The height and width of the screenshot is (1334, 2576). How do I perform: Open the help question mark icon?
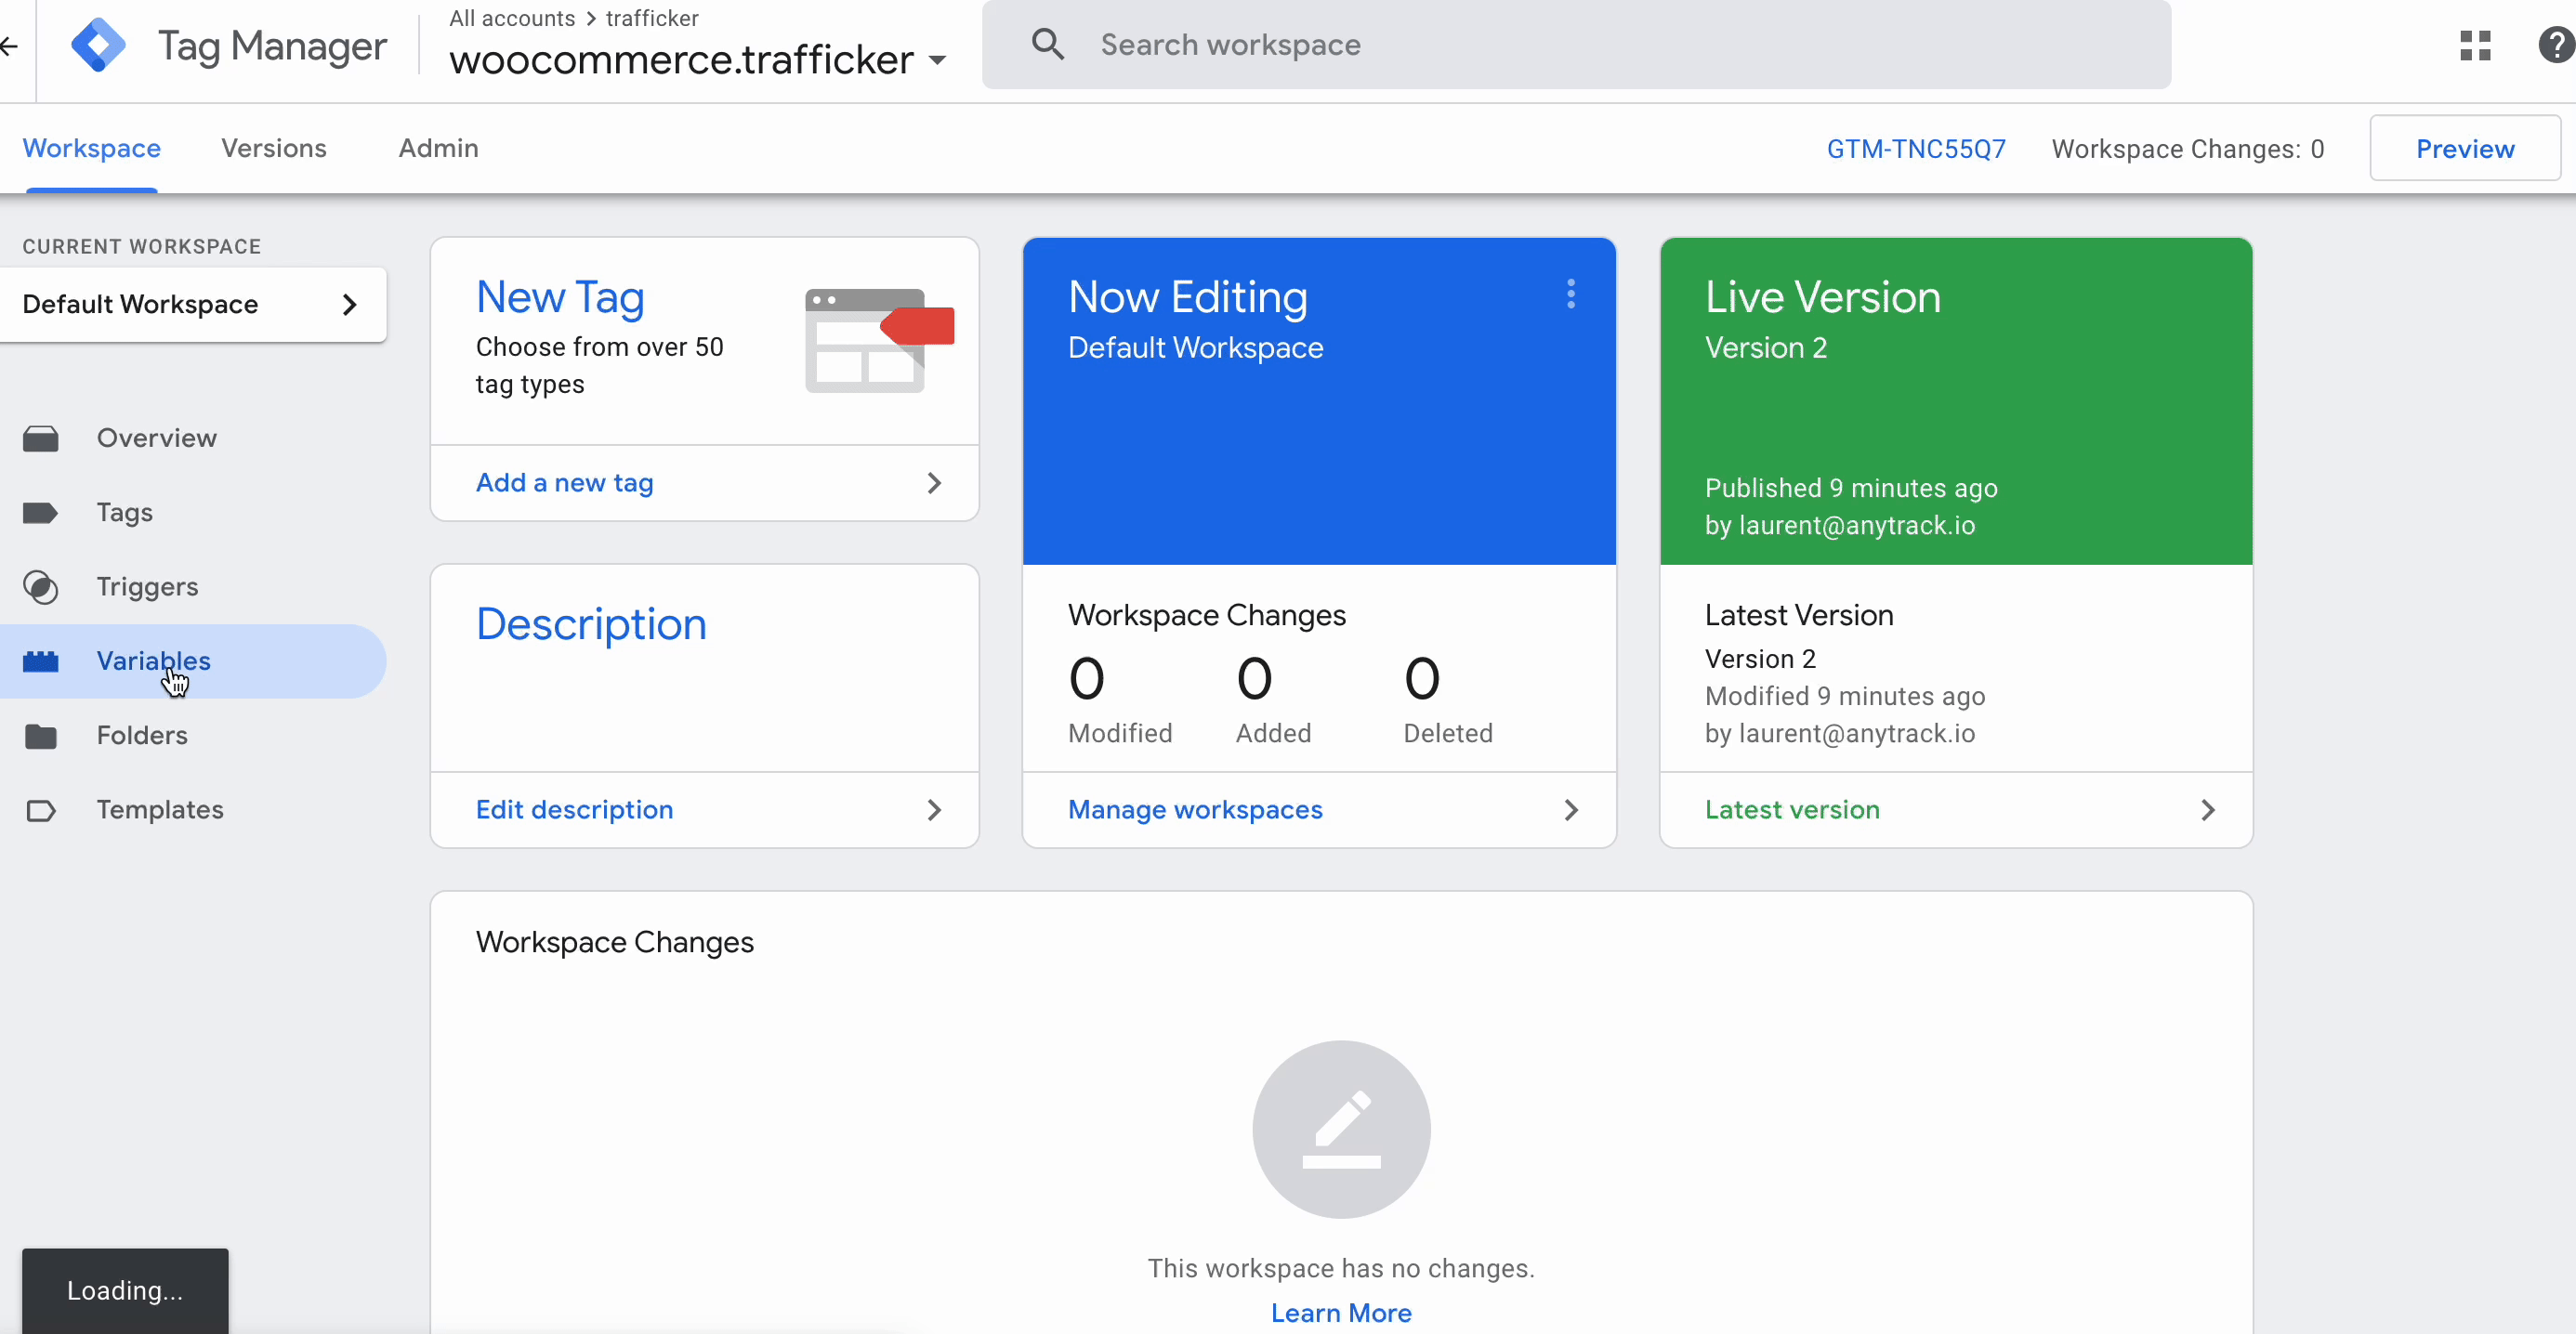[2557, 45]
